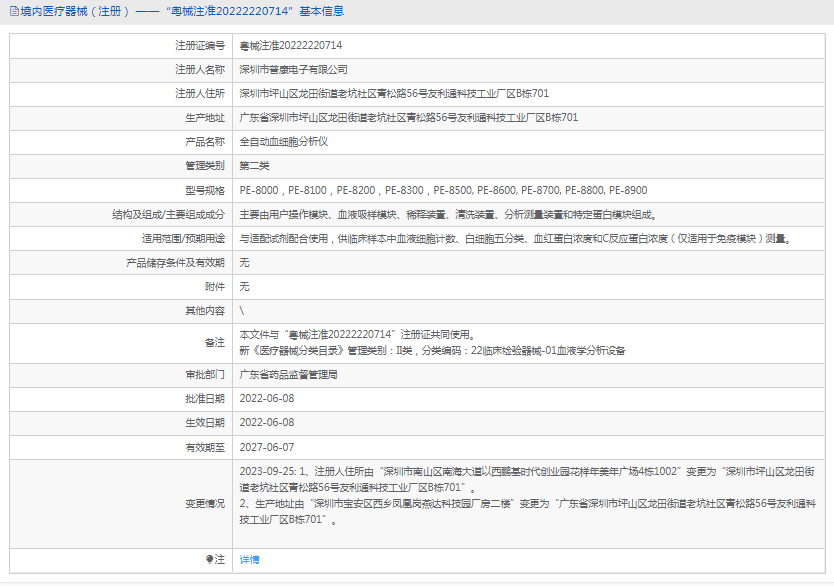Select registration number 粤械注准20222220714 value

click(290, 46)
